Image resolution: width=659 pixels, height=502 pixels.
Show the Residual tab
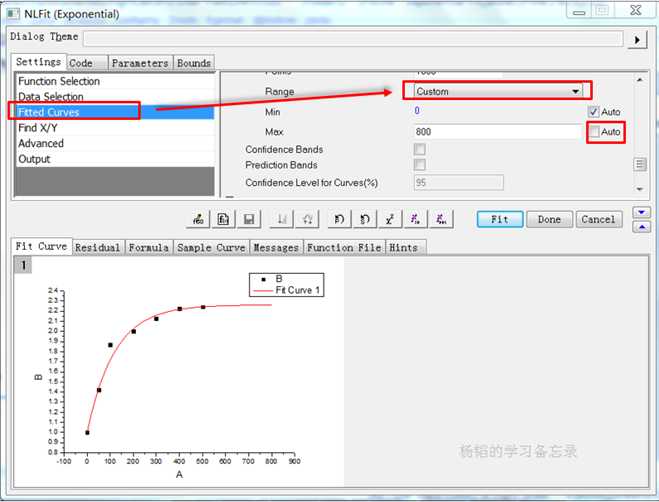pos(98,247)
